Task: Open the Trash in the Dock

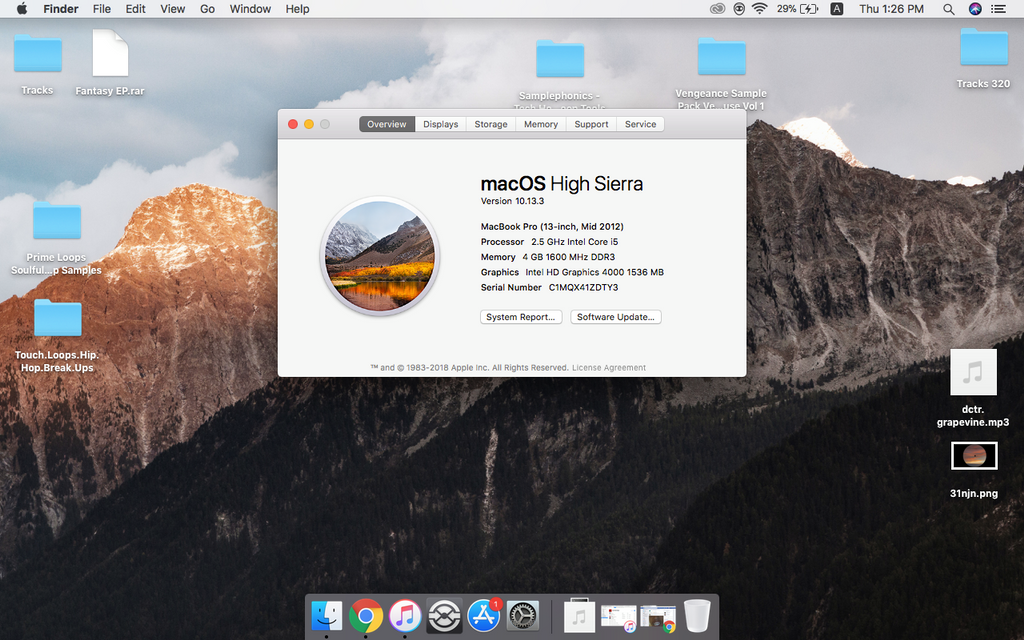Action: click(697, 616)
